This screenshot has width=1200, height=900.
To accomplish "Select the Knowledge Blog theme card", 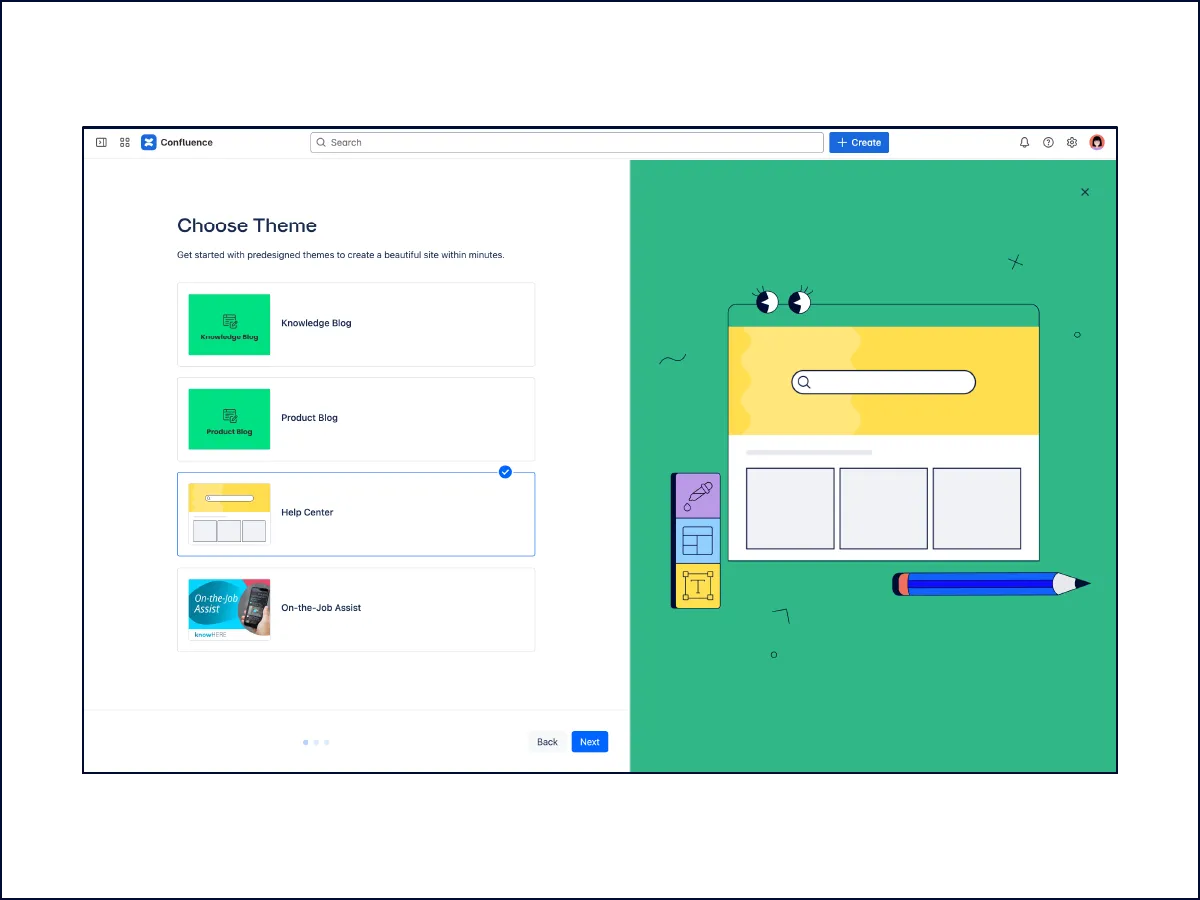I will coord(356,324).
